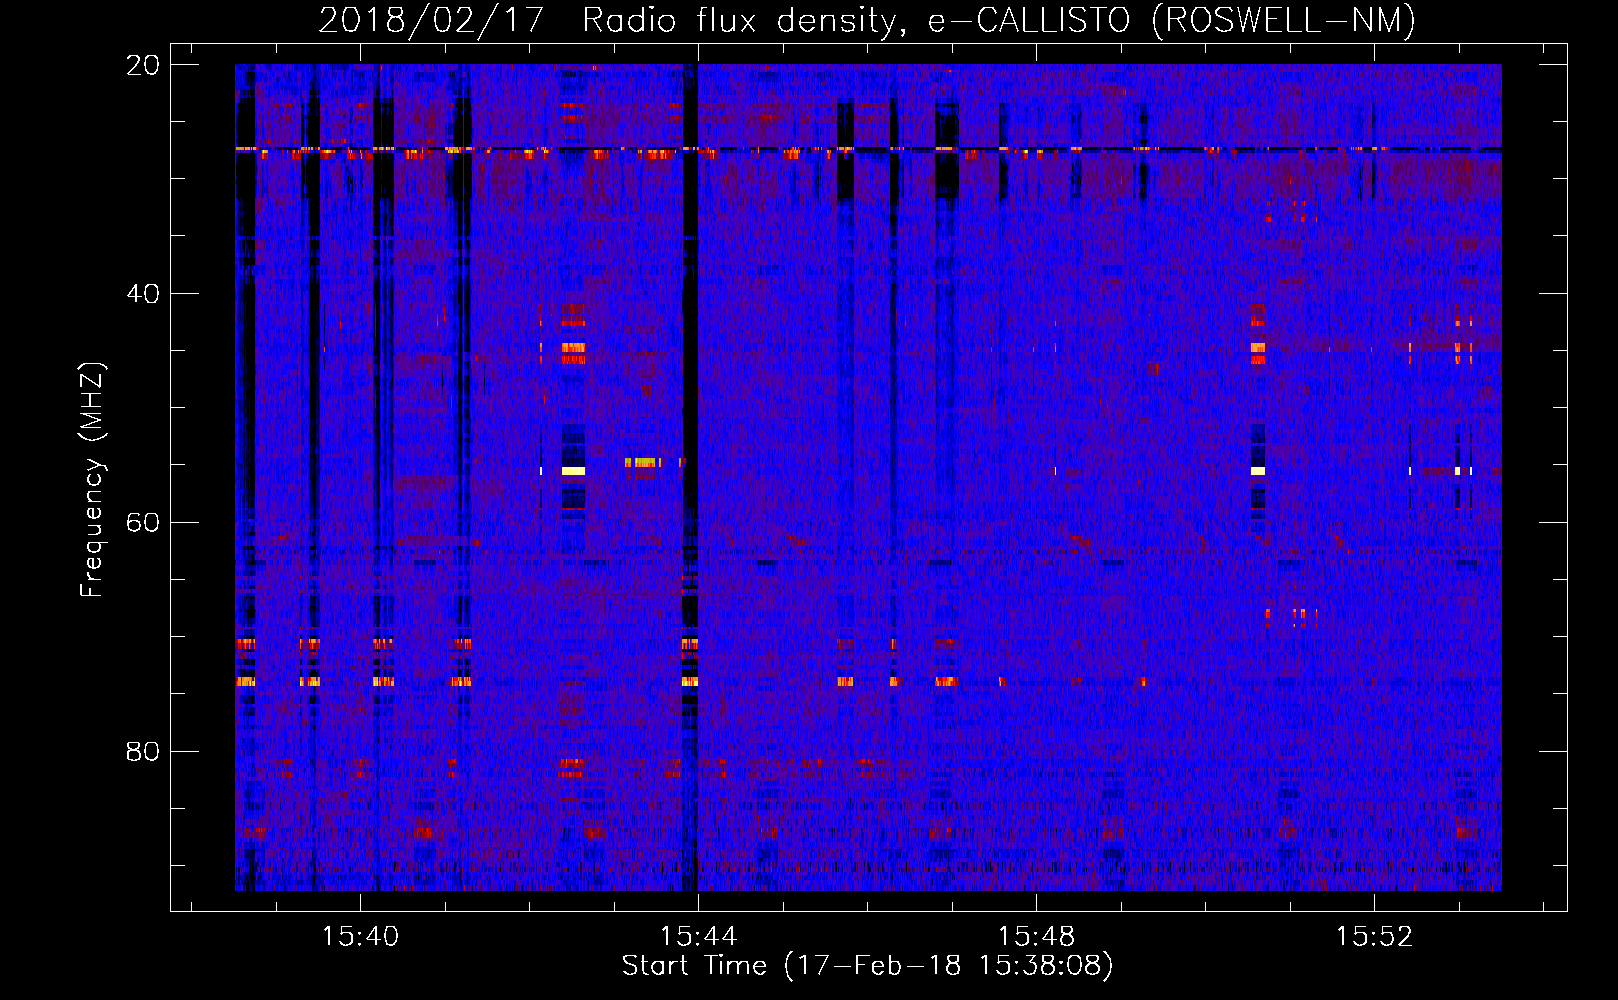Click the '60' frequency tick label
The width and height of the screenshot is (1618, 1000).
tap(143, 523)
